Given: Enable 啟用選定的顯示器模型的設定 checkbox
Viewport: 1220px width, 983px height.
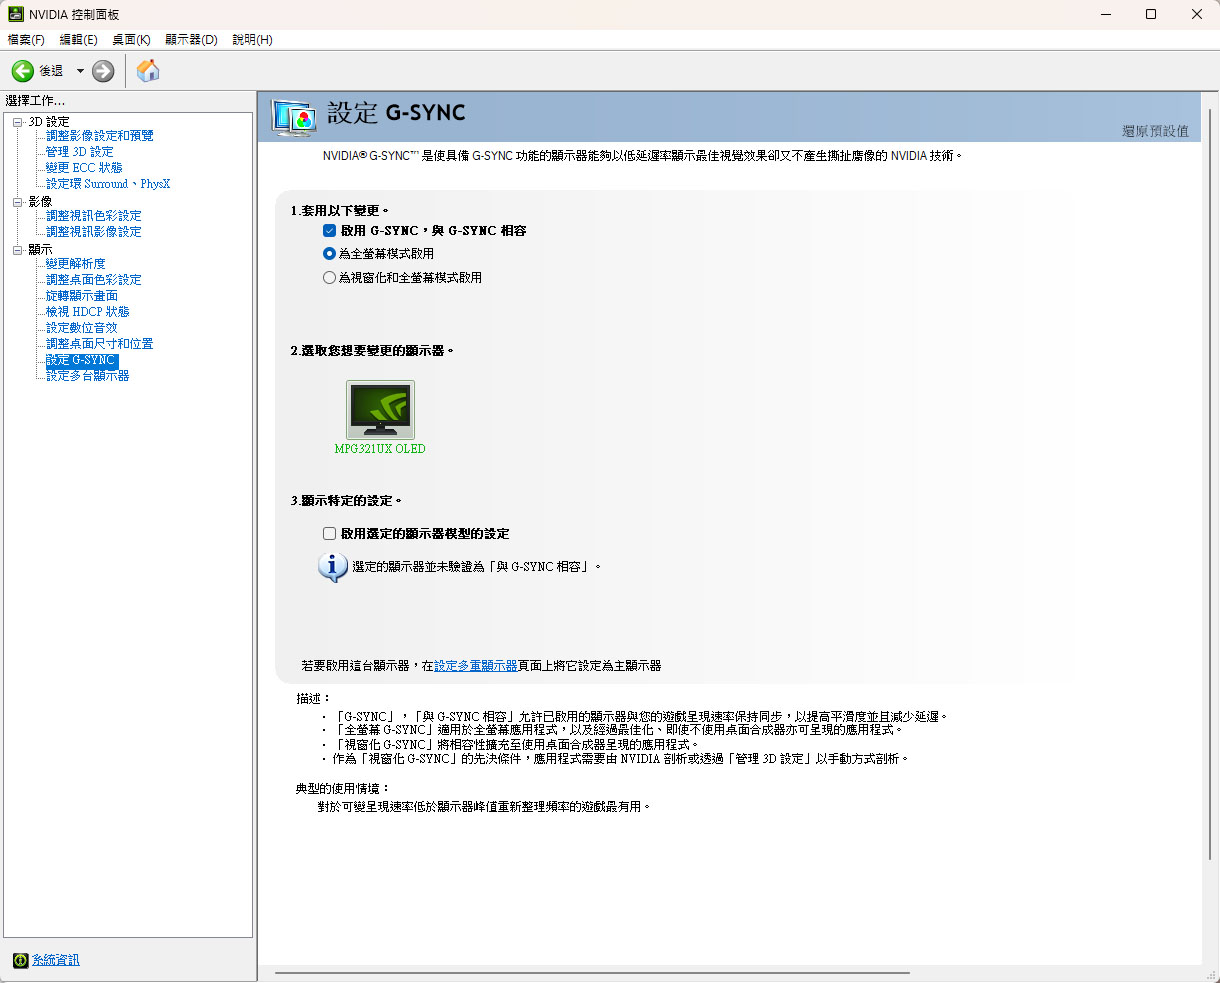Looking at the screenshot, I should pos(329,533).
